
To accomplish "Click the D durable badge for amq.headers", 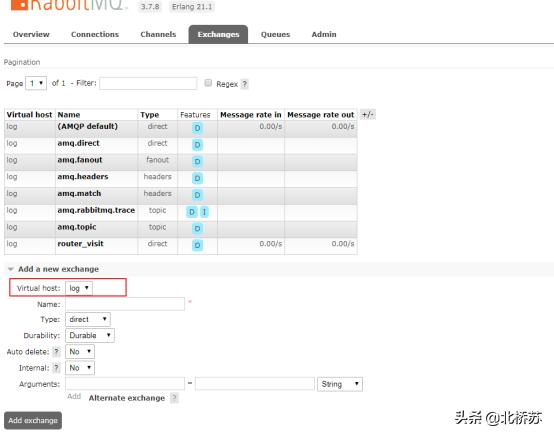I will click(x=197, y=178).
